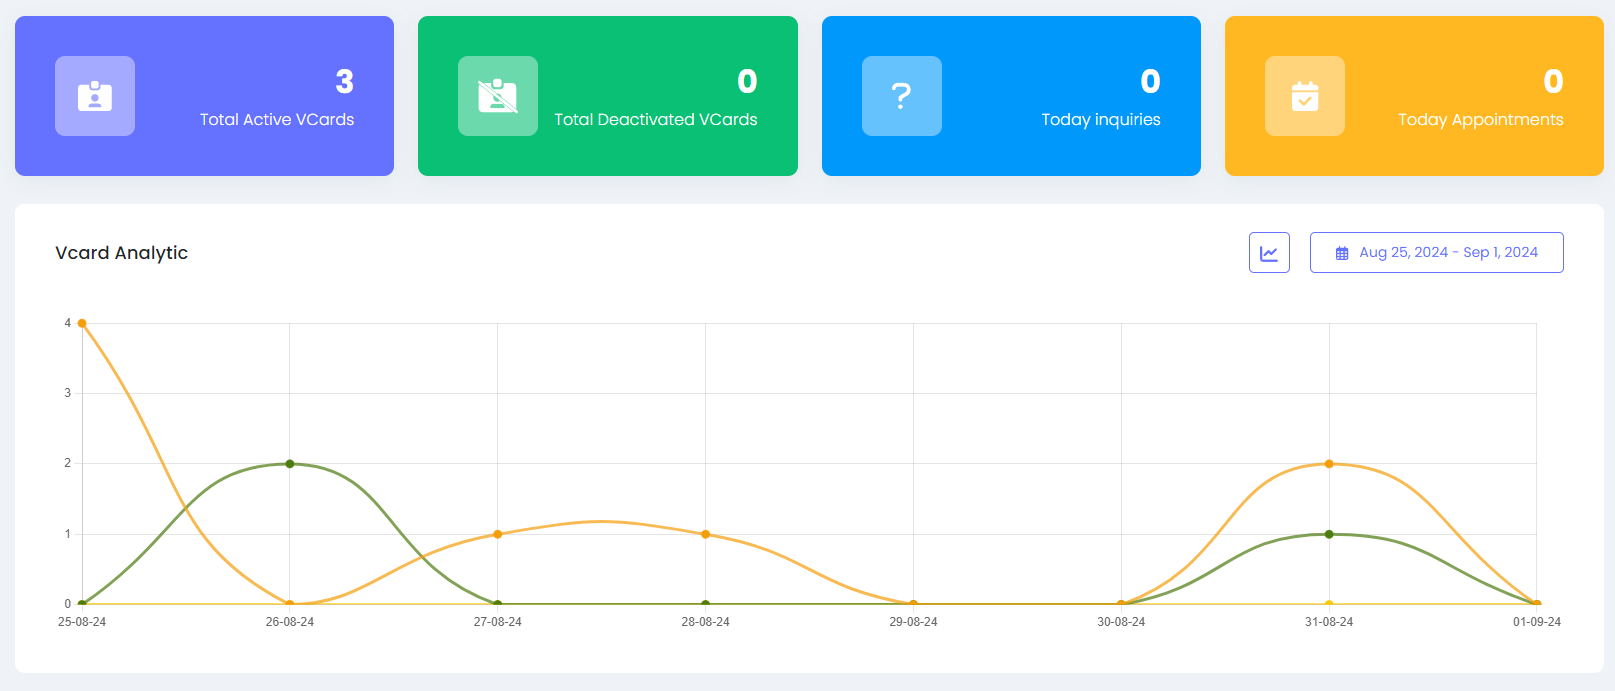Click green data point on 26-08-24
This screenshot has width=1615, height=691.
coord(290,464)
